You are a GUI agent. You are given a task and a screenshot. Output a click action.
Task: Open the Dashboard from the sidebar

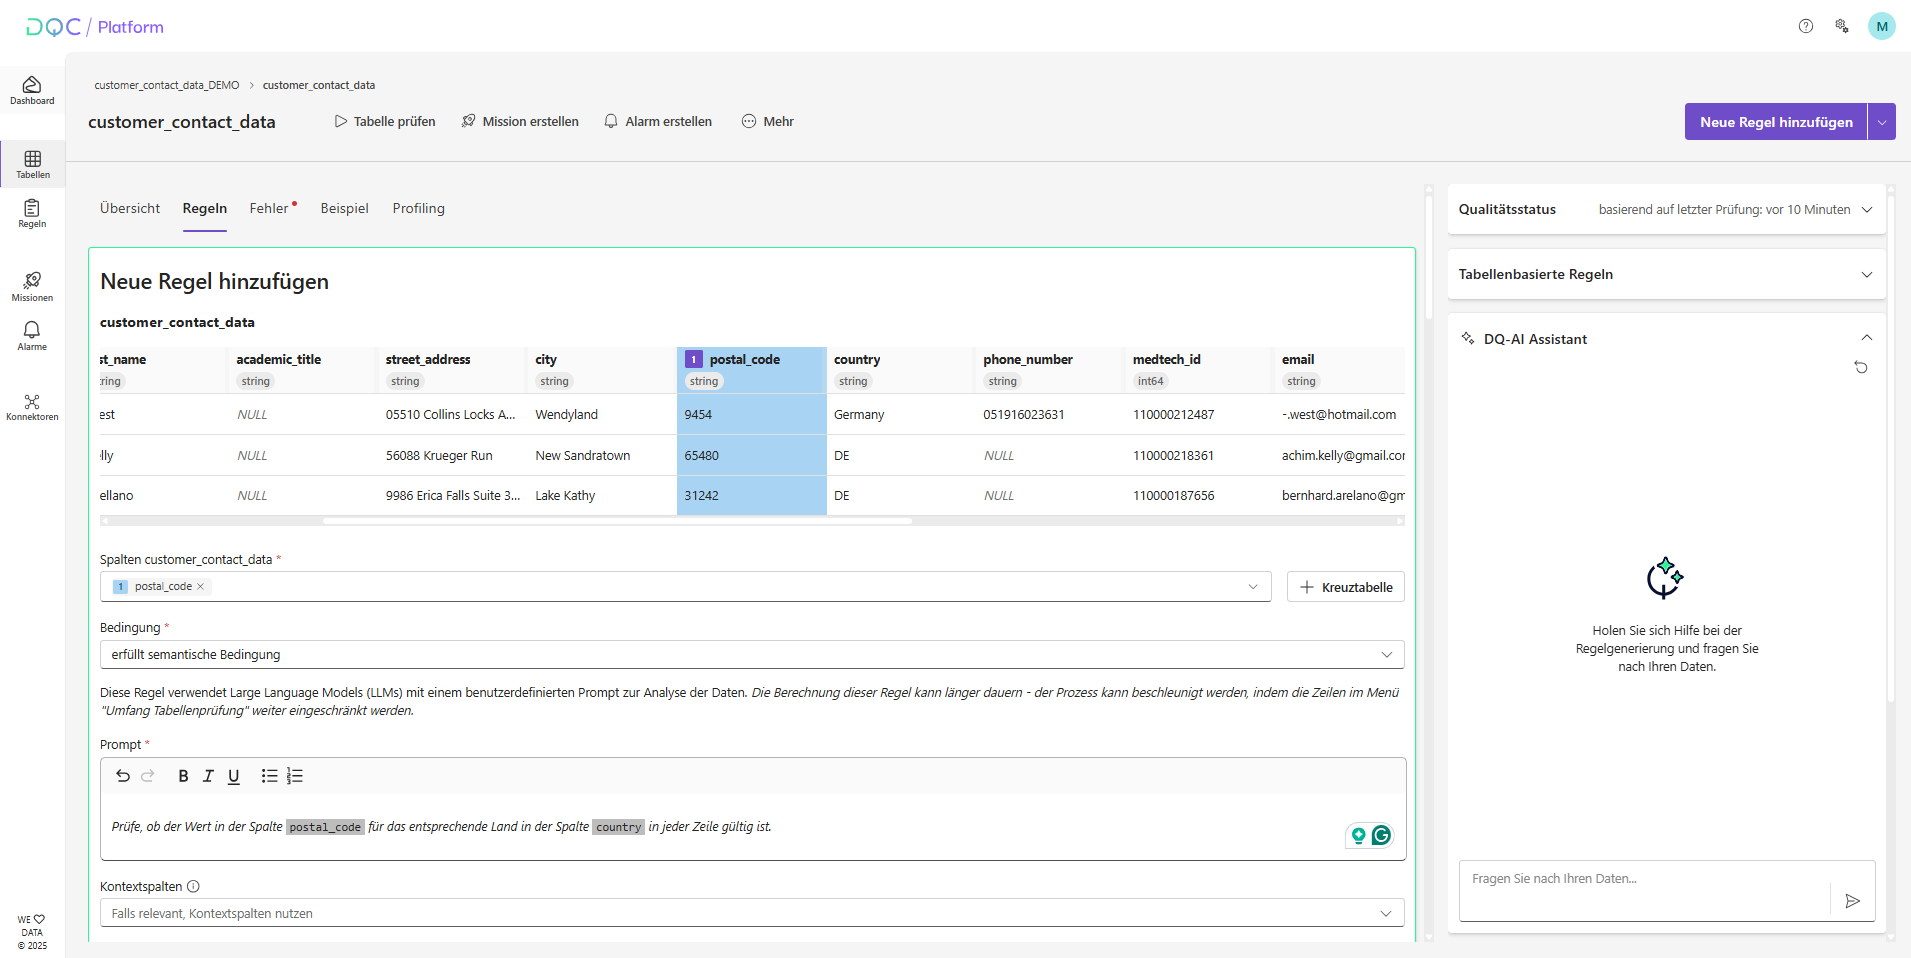pos(32,89)
